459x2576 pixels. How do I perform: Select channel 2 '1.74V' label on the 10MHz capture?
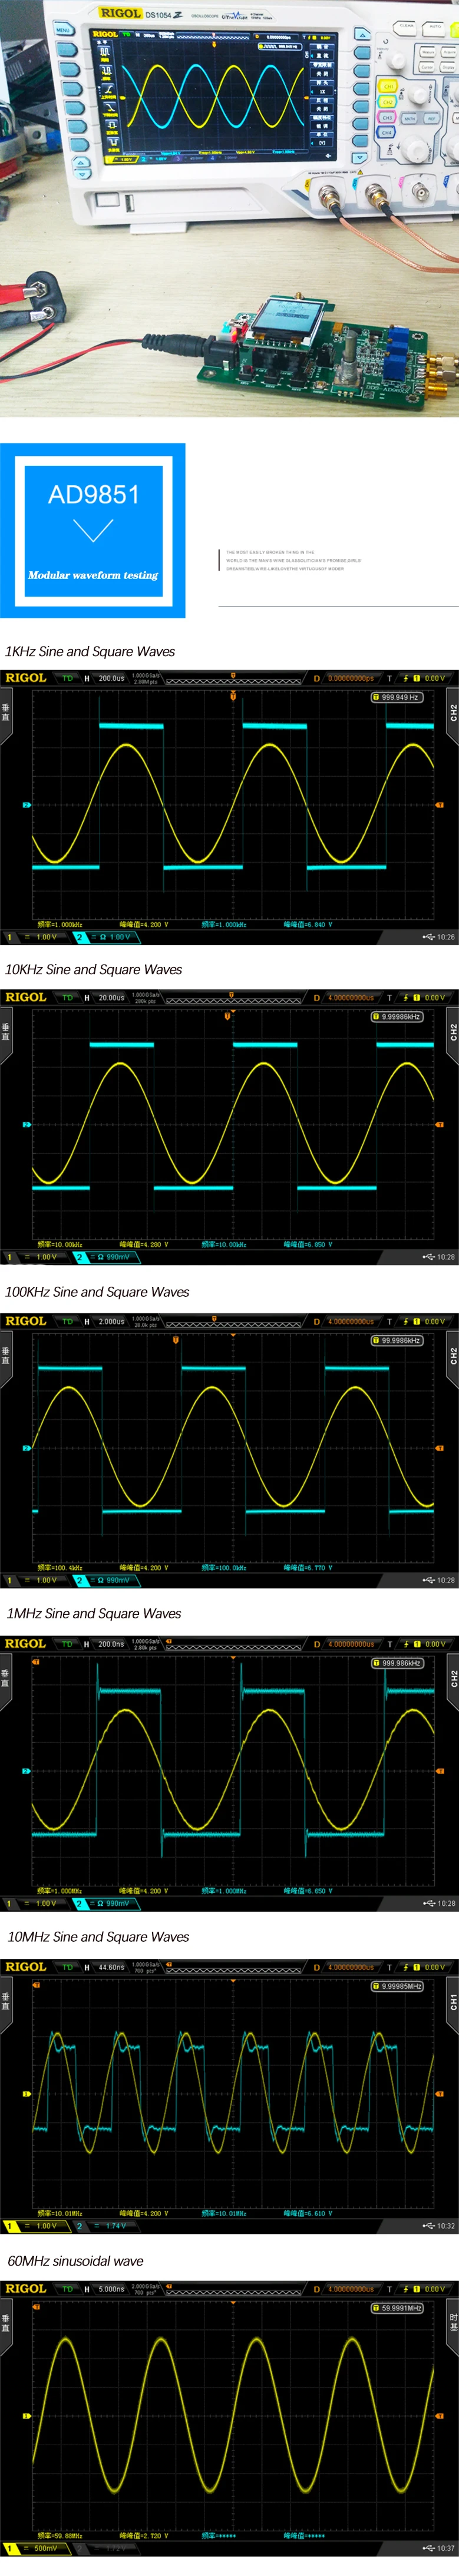point(115,2226)
